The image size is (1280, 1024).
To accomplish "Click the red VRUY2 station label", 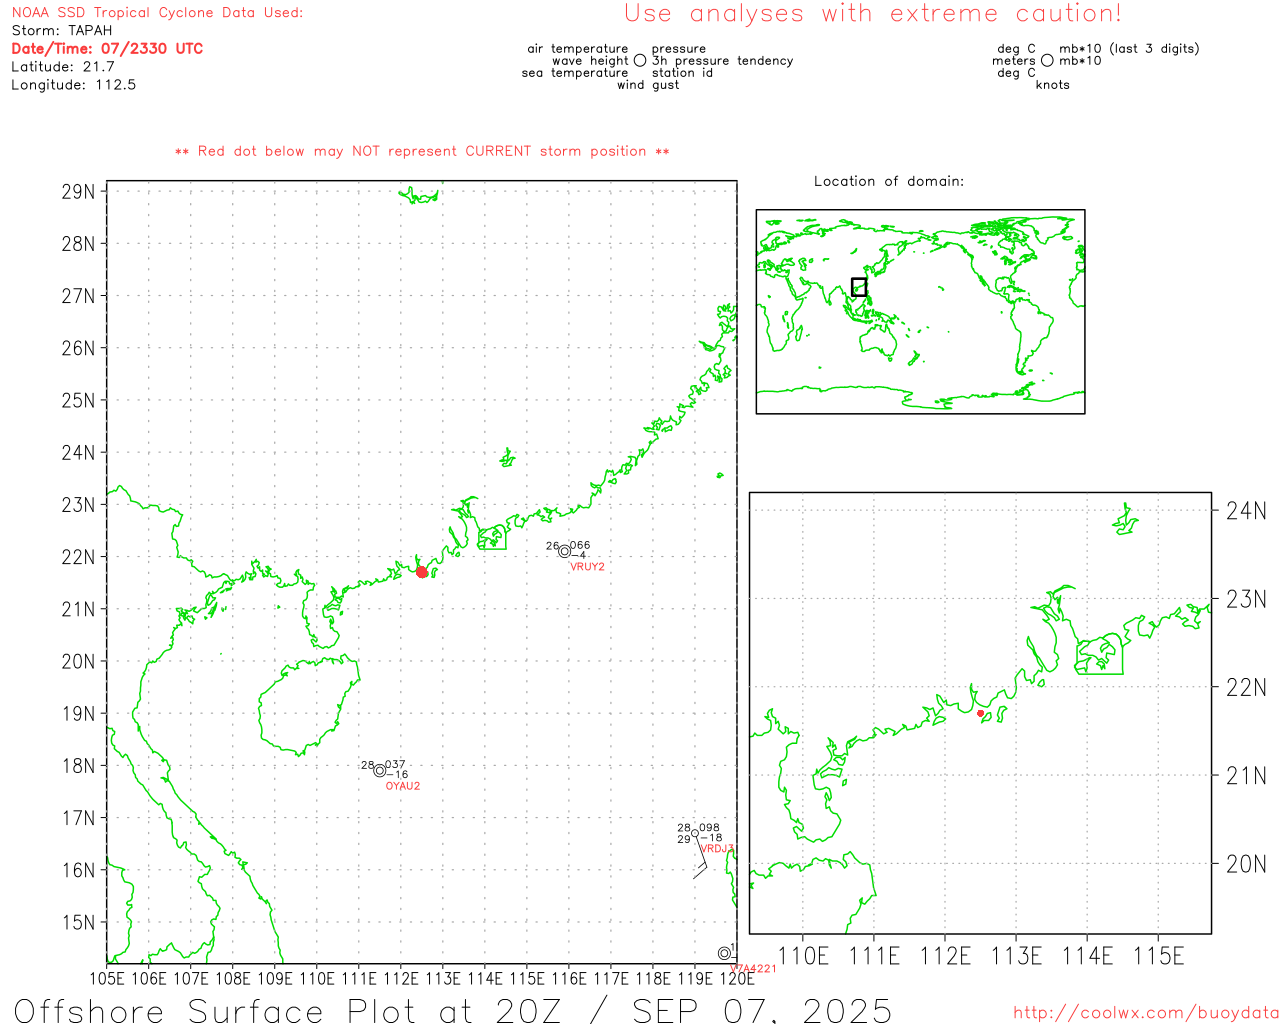I will click(x=587, y=567).
